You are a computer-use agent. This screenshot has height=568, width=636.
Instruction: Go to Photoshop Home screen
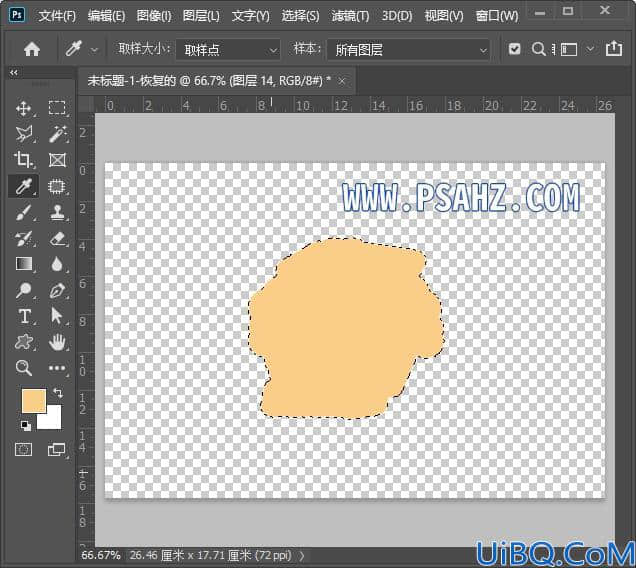coord(32,49)
